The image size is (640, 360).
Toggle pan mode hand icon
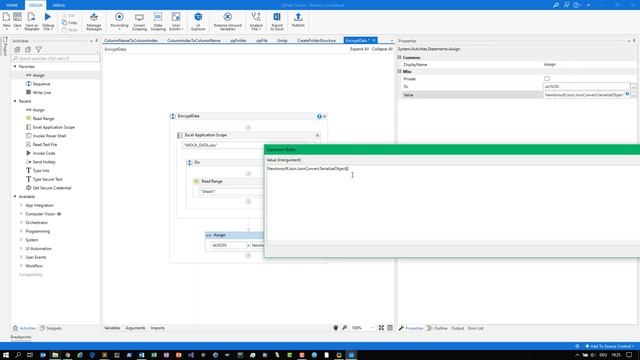click(x=336, y=328)
